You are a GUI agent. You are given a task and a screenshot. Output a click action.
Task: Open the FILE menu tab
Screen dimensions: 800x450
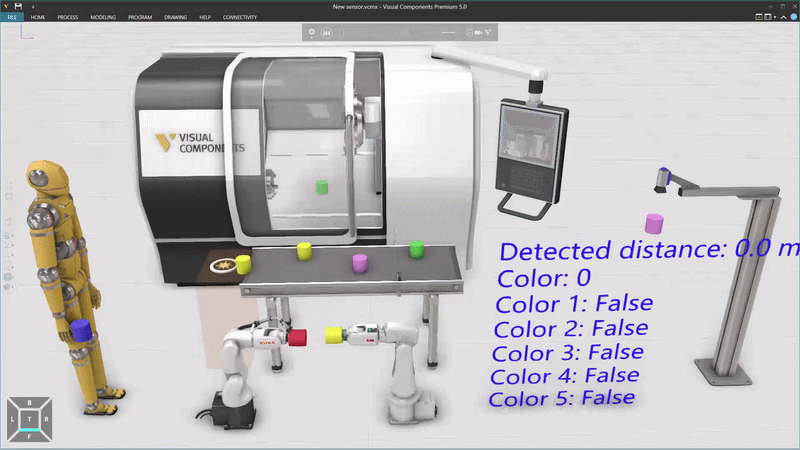tap(10, 18)
